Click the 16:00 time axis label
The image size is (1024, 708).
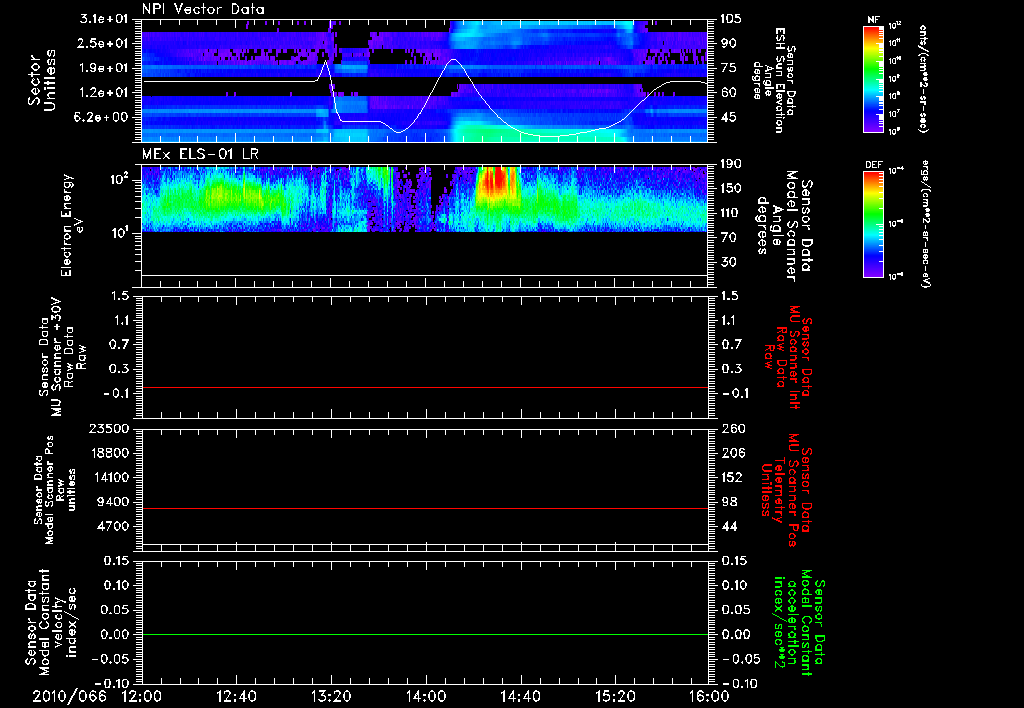(709, 696)
